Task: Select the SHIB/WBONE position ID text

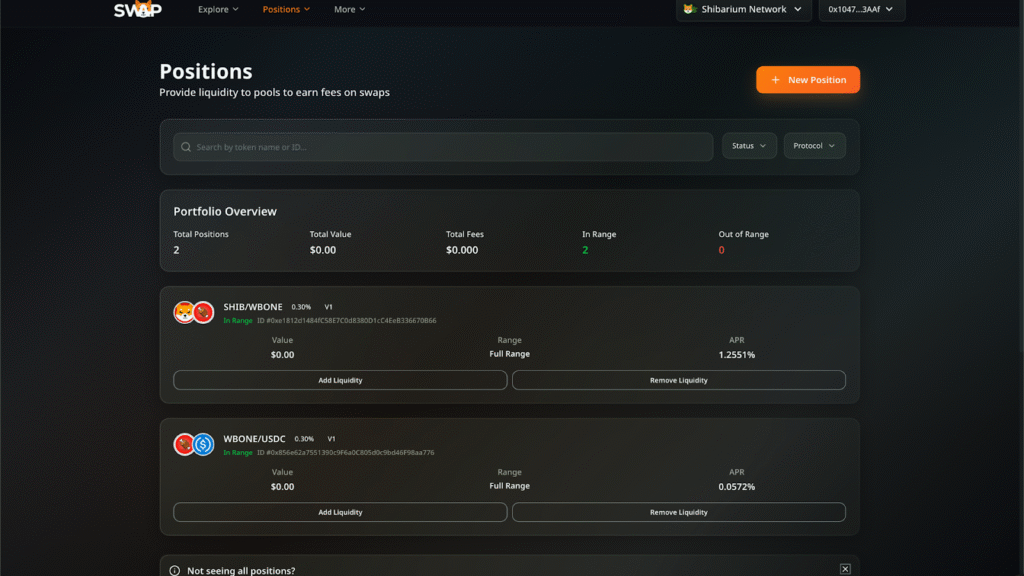Action: pos(347,321)
